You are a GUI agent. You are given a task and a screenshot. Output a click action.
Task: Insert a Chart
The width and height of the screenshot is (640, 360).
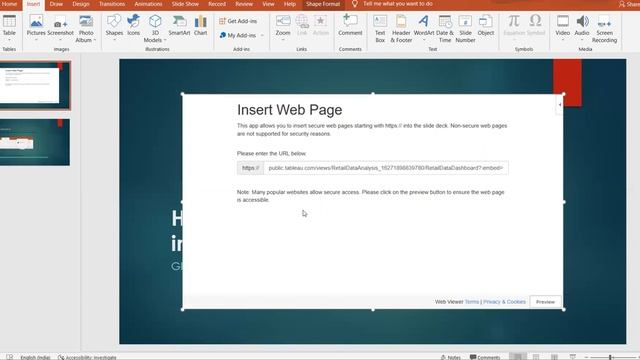tap(200, 25)
